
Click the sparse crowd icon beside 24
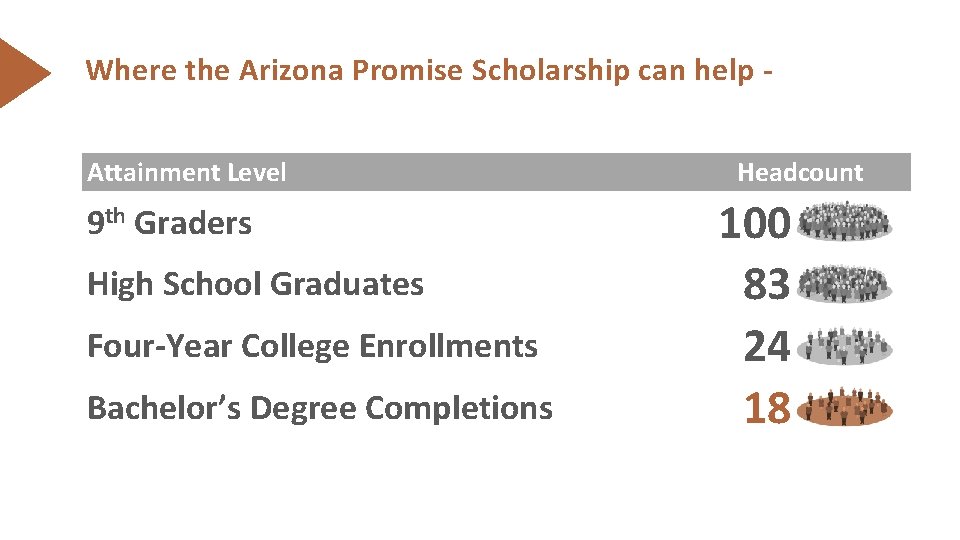[x=846, y=346]
